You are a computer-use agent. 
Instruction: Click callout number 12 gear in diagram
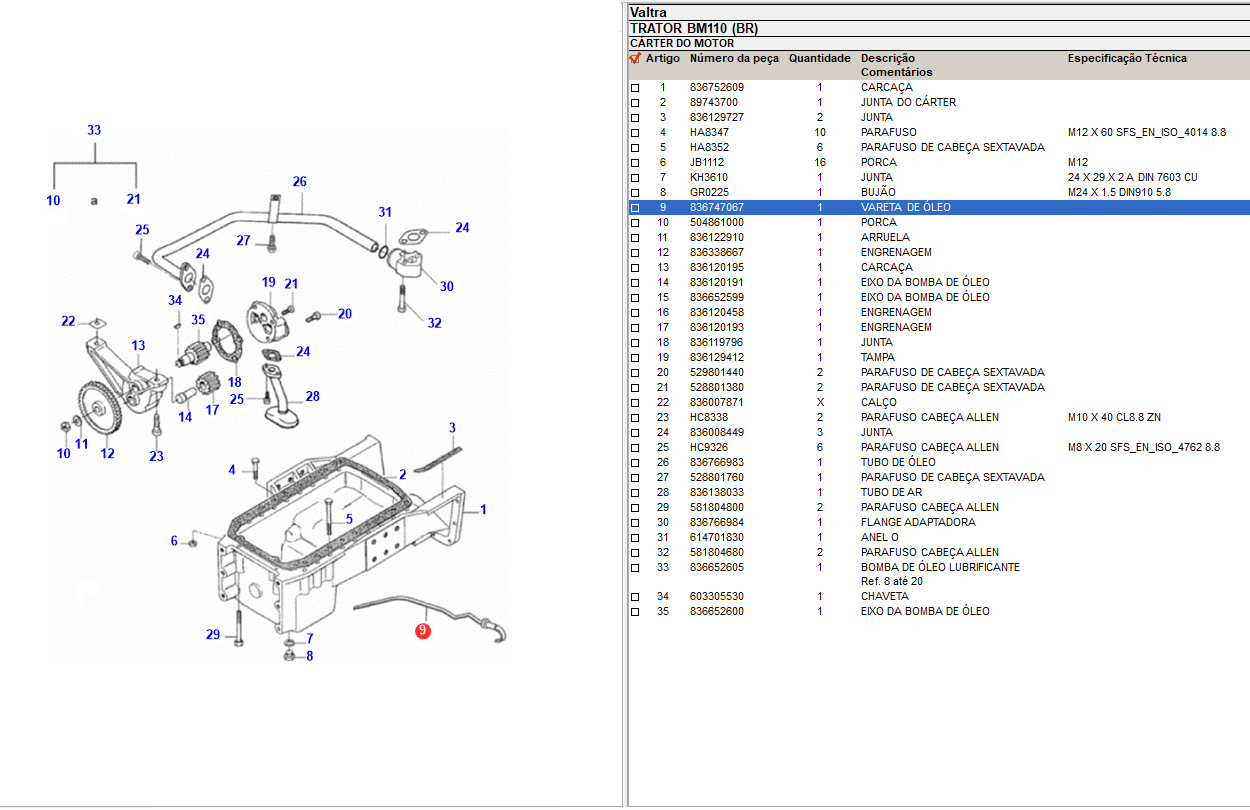[x=107, y=453]
